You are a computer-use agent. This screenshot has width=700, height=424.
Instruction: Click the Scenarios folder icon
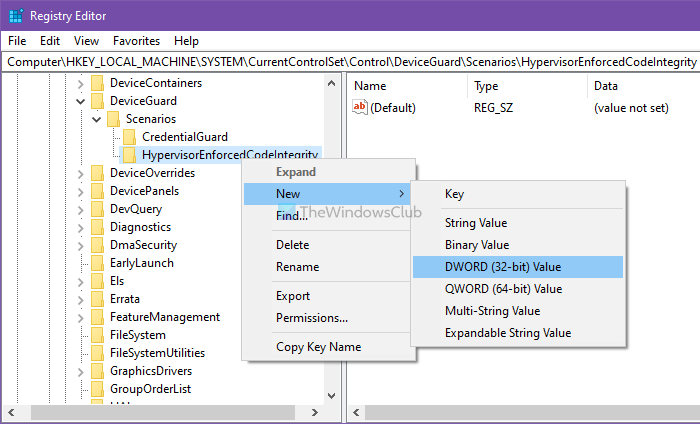click(x=113, y=119)
